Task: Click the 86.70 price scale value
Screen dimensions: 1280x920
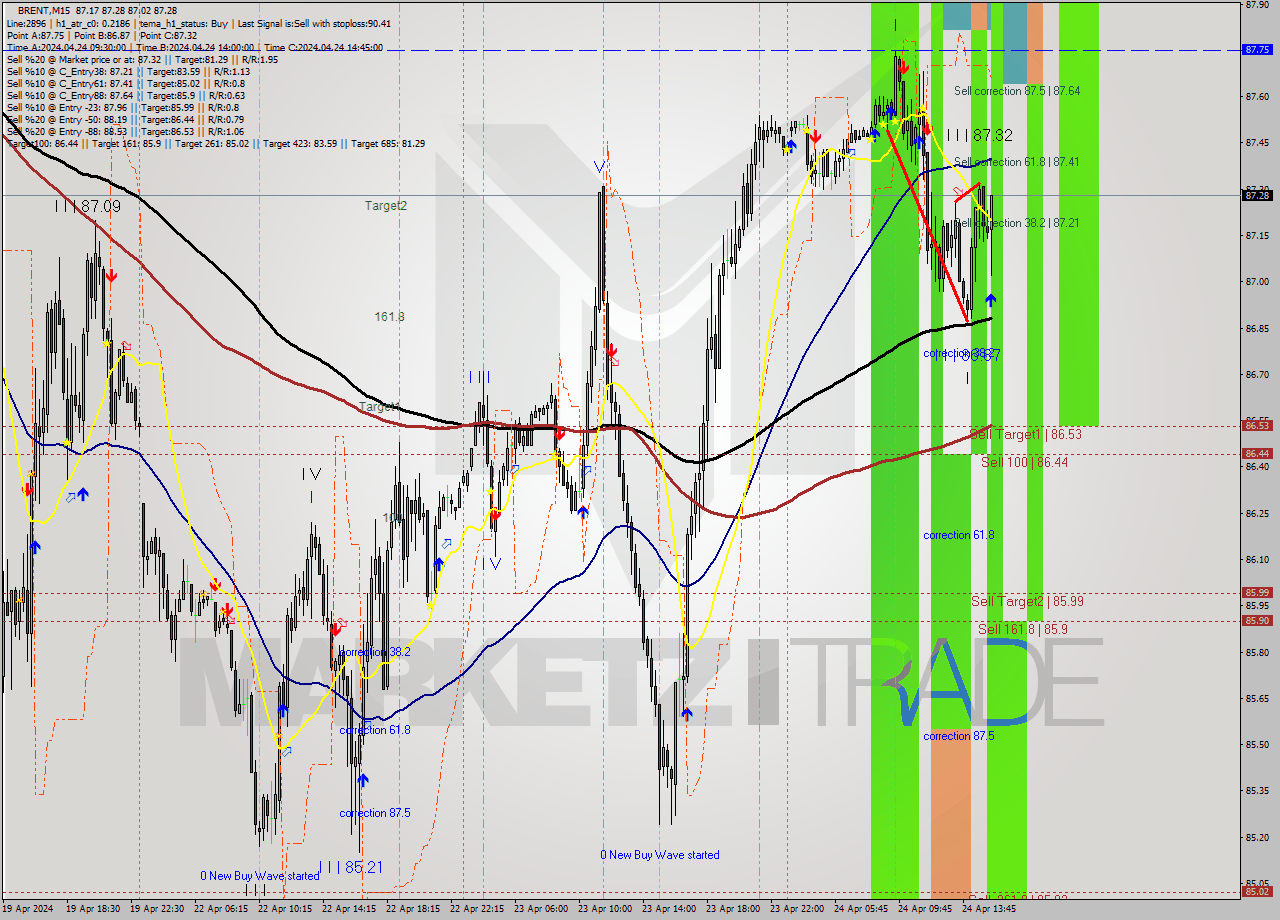Action: click(x=1257, y=375)
